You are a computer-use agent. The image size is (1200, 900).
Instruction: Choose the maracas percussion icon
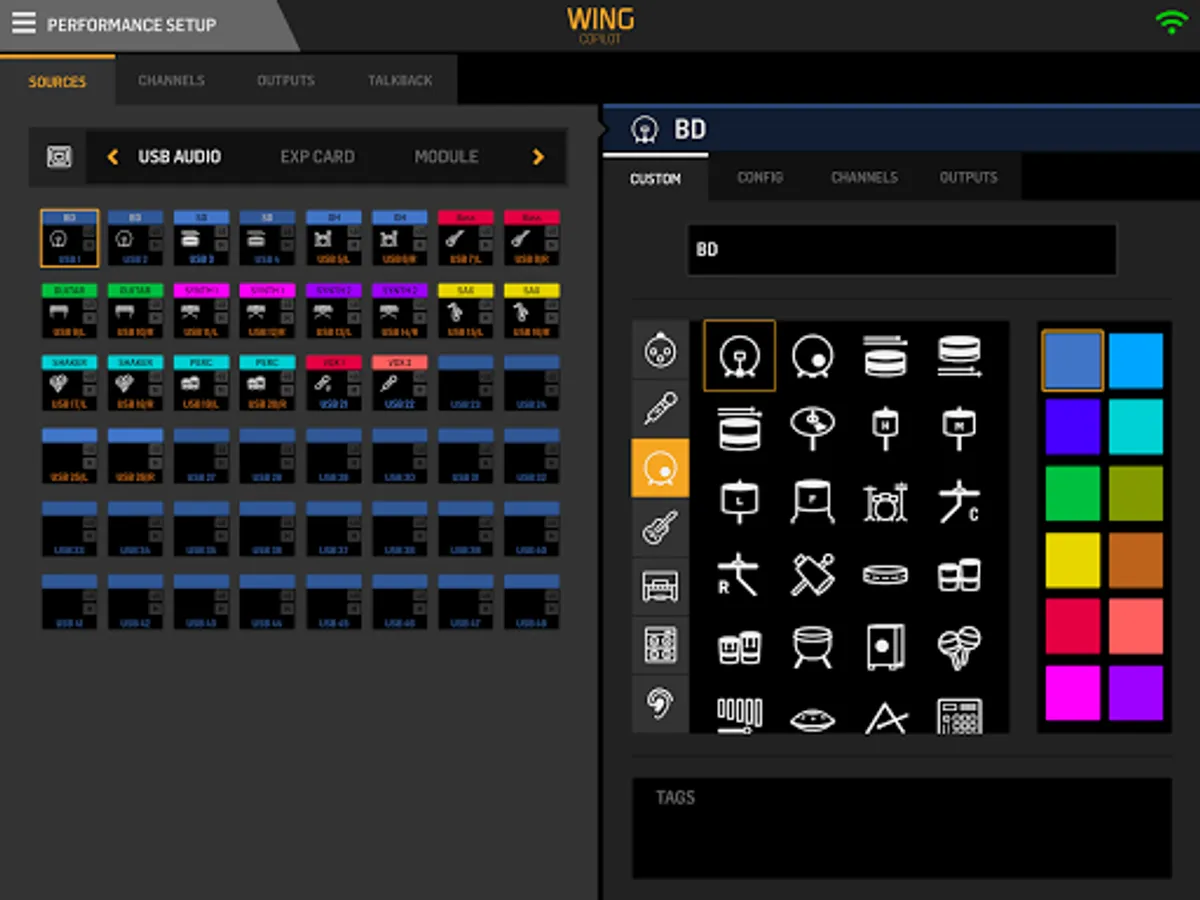point(959,648)
